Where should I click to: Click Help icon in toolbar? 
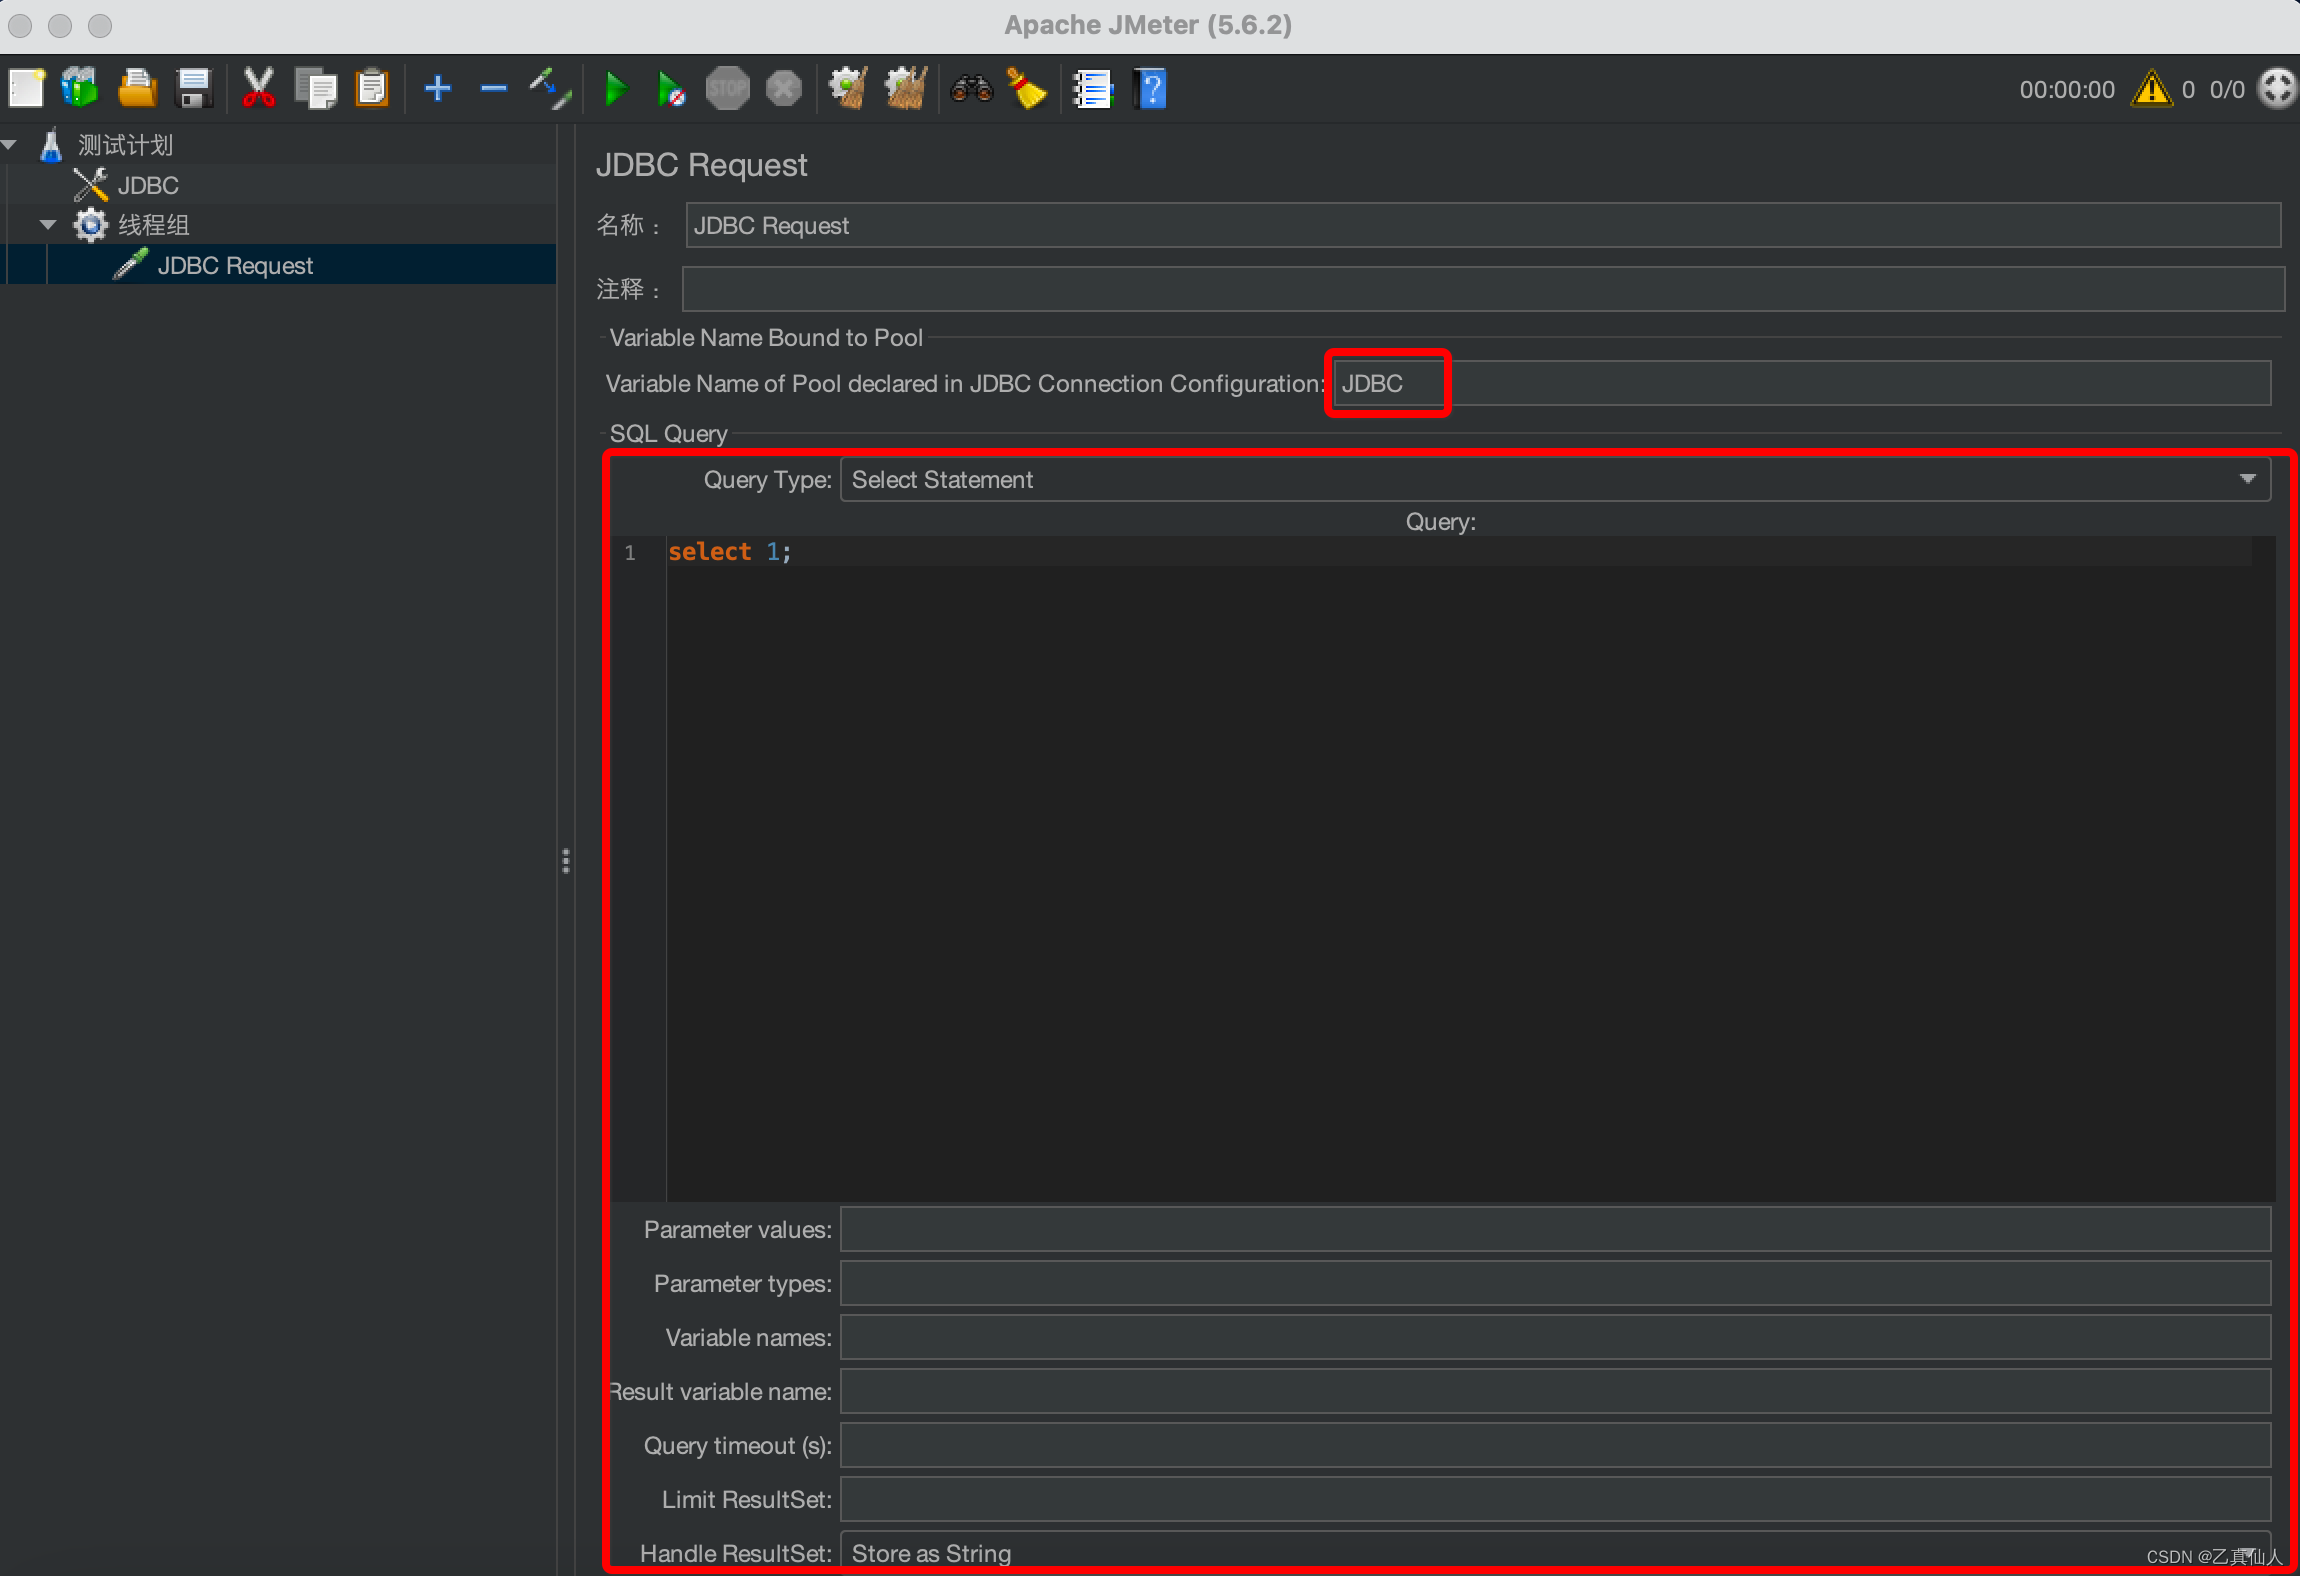click(x=1152, y=91)
